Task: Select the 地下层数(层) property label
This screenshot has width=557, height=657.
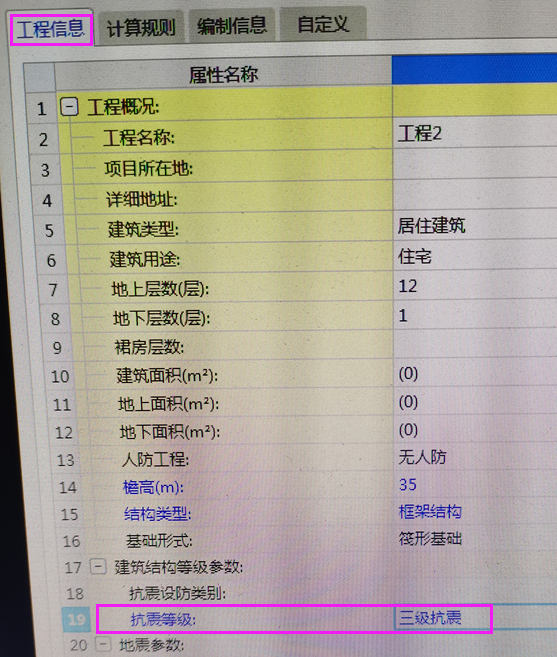Action: click(161, 319)
